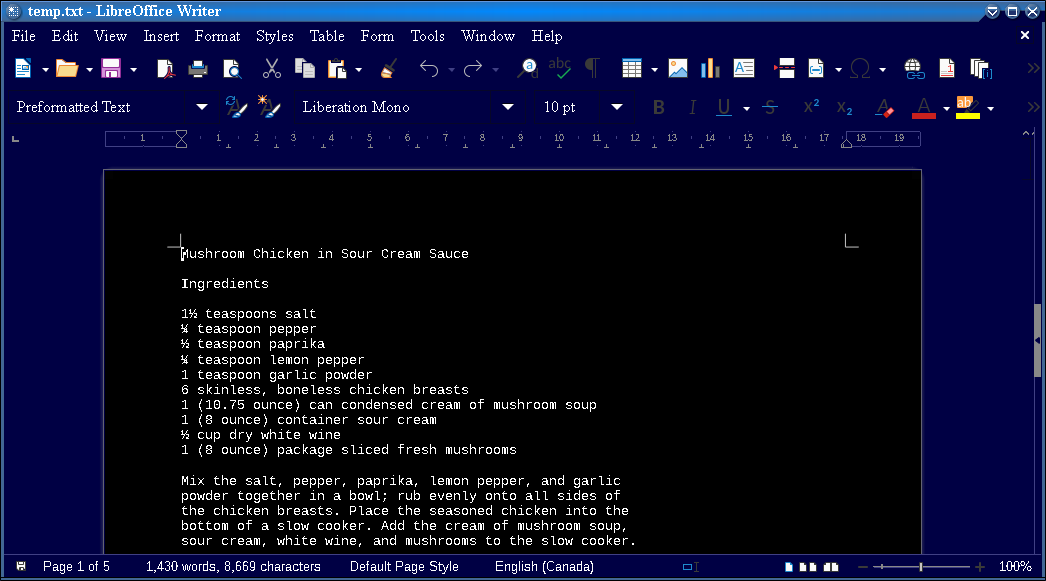
Task: Export directly as PDF
Action: (165, 68)
